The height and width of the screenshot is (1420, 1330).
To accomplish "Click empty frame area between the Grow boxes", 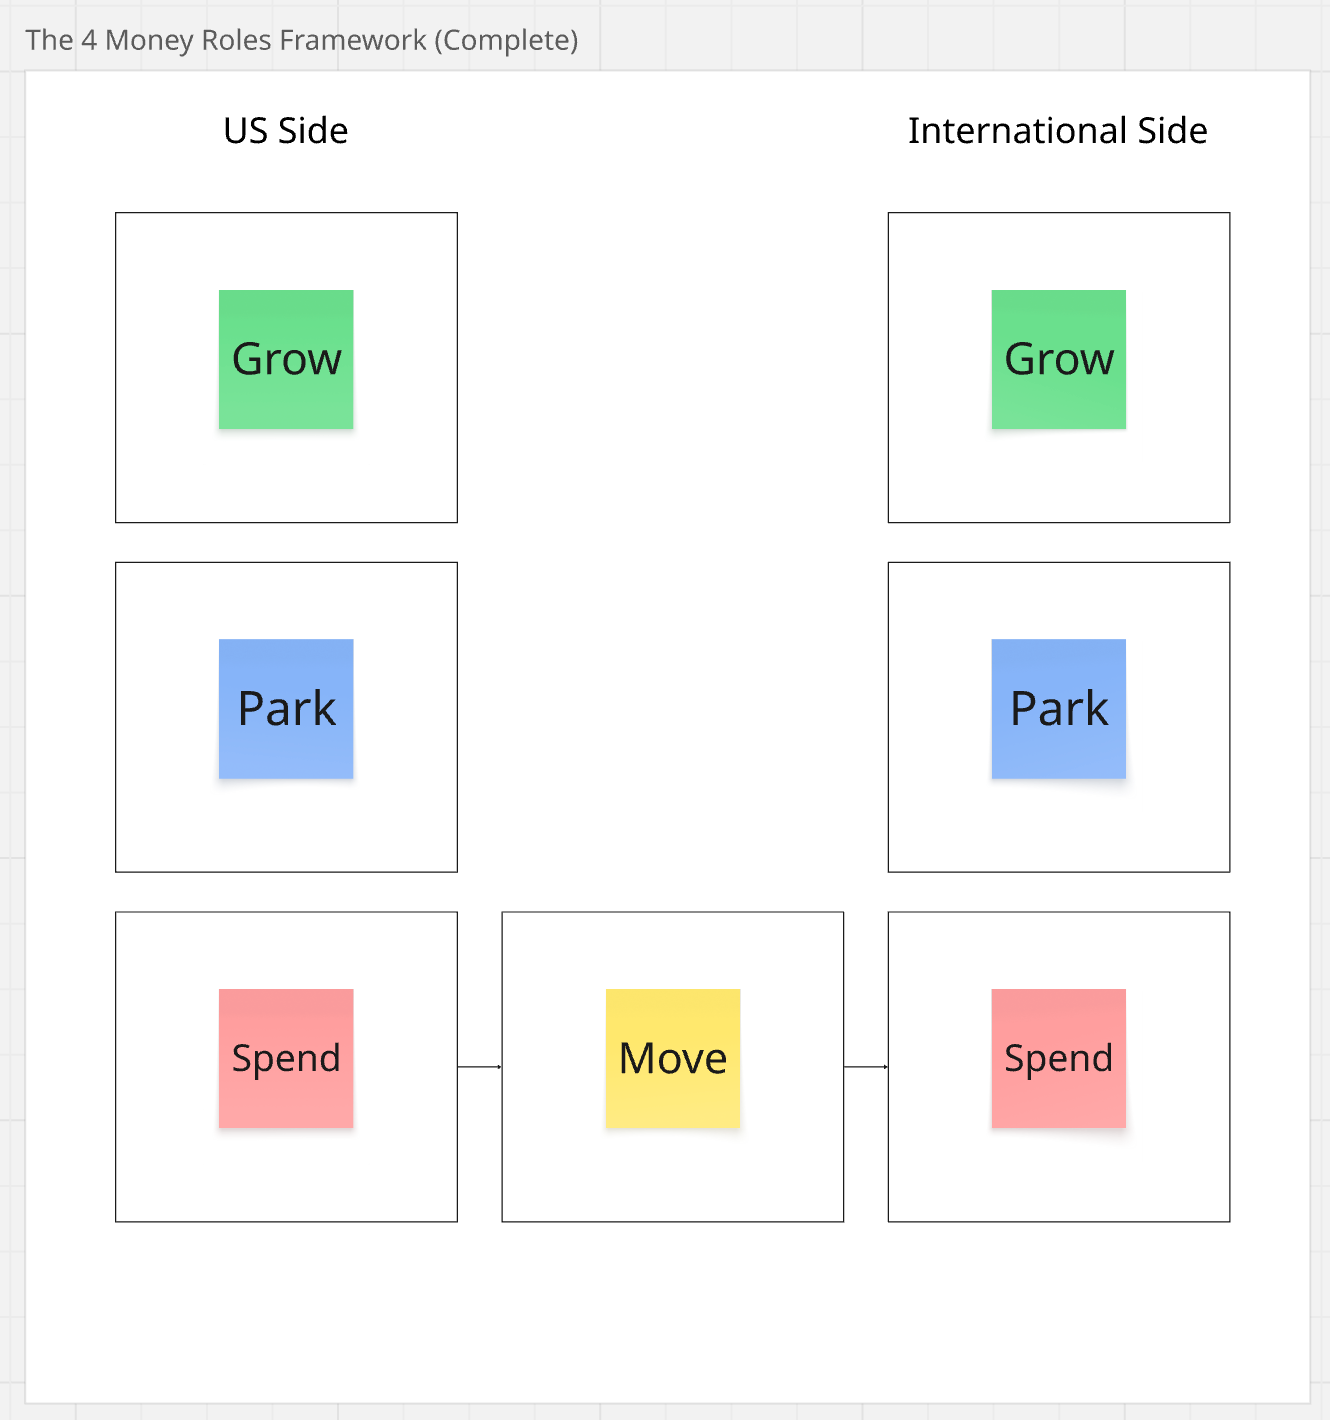I will 673,367.
